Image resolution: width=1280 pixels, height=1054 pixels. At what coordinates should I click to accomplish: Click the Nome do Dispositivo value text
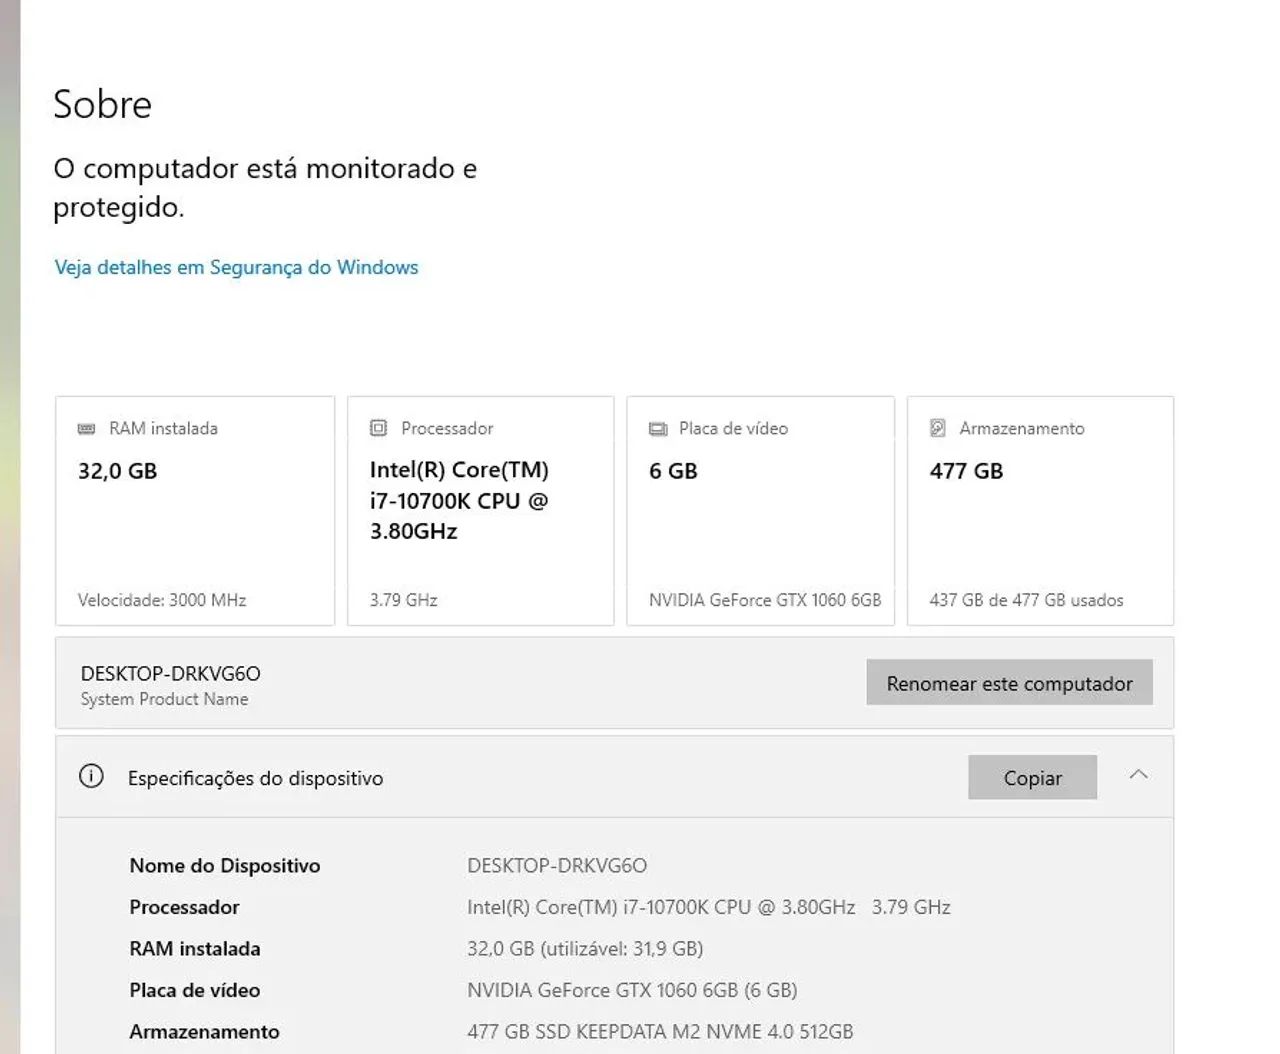(557, 865)
